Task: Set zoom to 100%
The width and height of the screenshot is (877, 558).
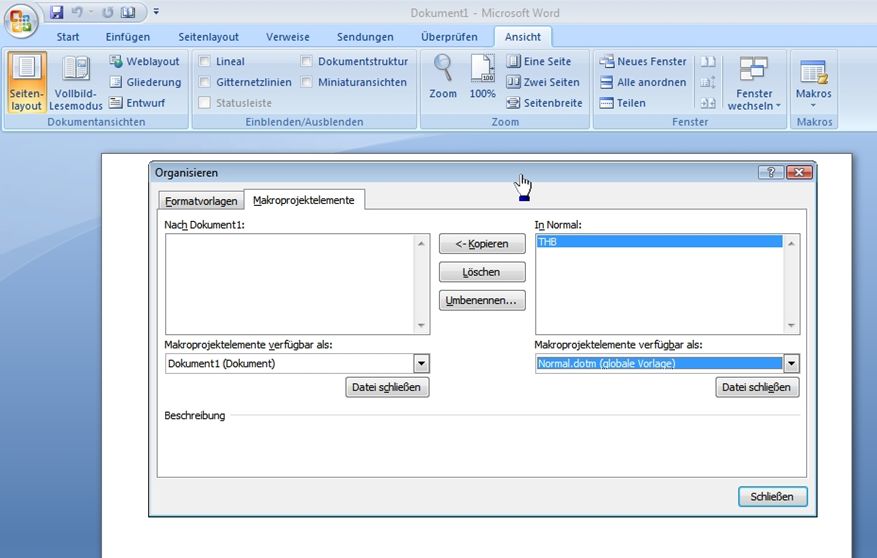Action: 482,77
